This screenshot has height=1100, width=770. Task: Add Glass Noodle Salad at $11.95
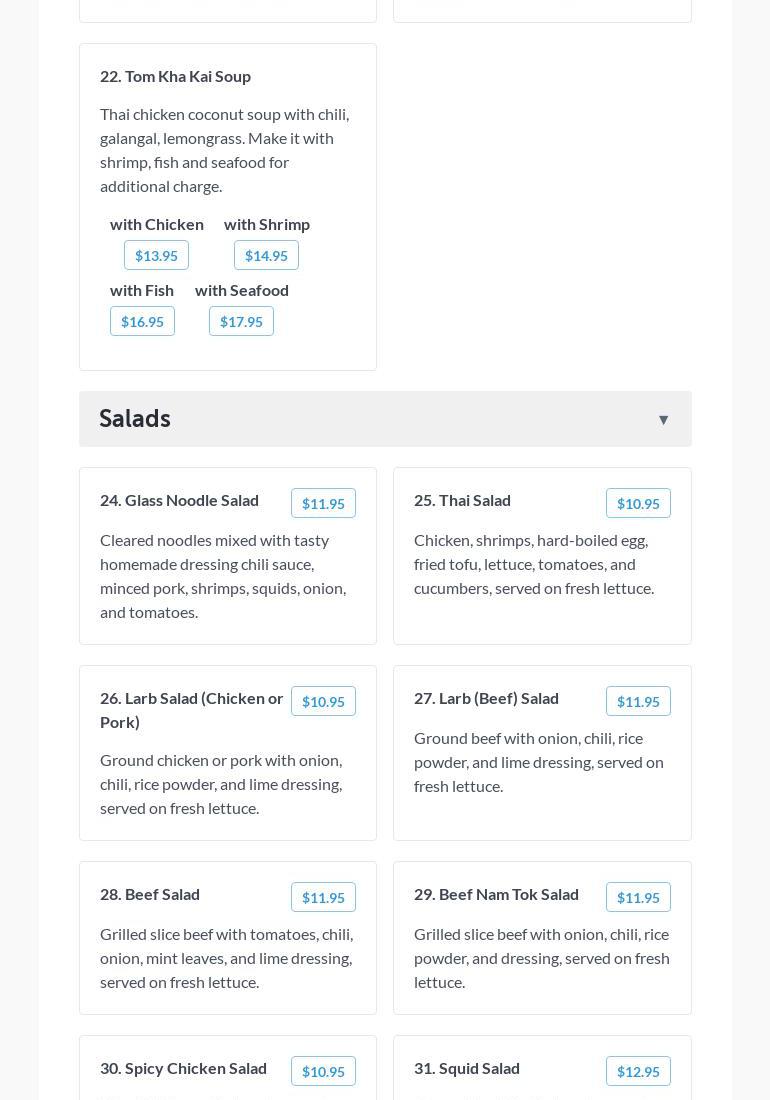click(x=323, y=504)
